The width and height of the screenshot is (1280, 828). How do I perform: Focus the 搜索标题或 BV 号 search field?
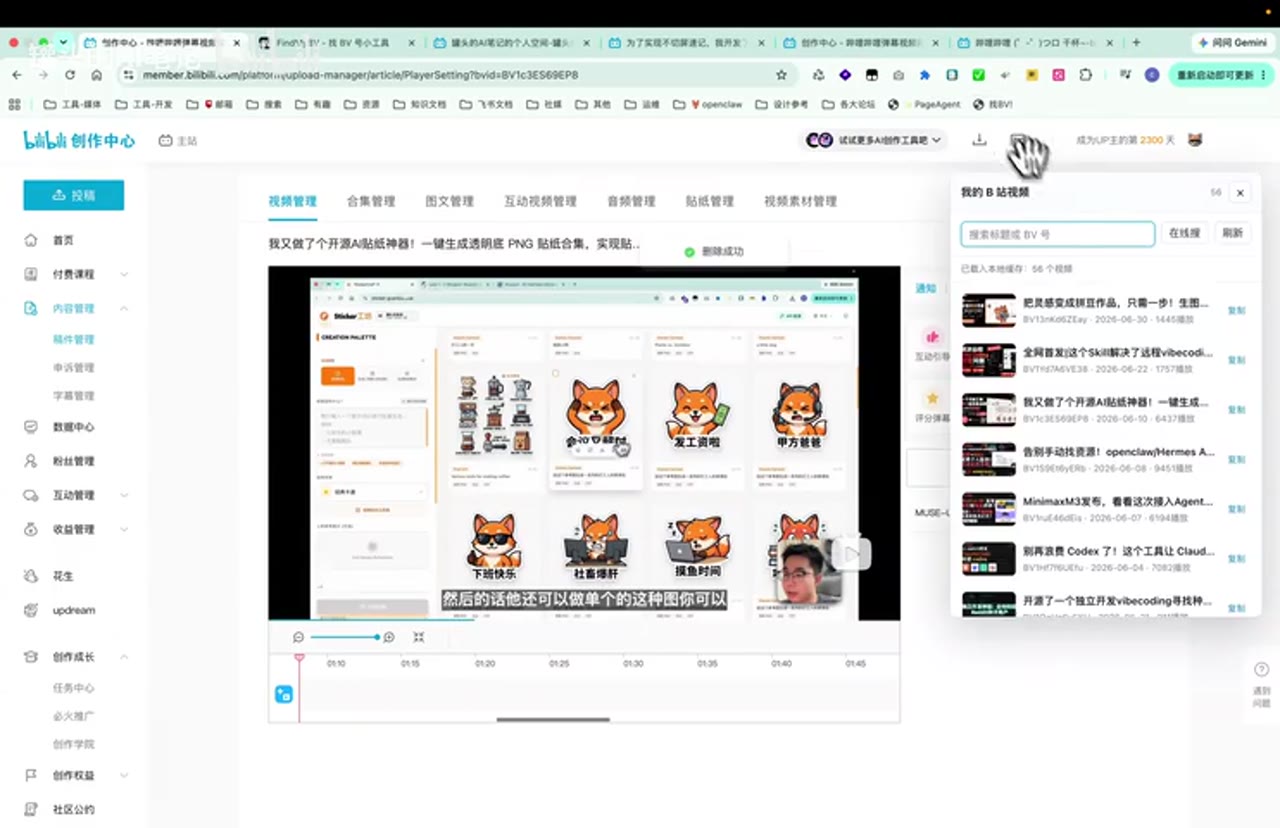1058,233
